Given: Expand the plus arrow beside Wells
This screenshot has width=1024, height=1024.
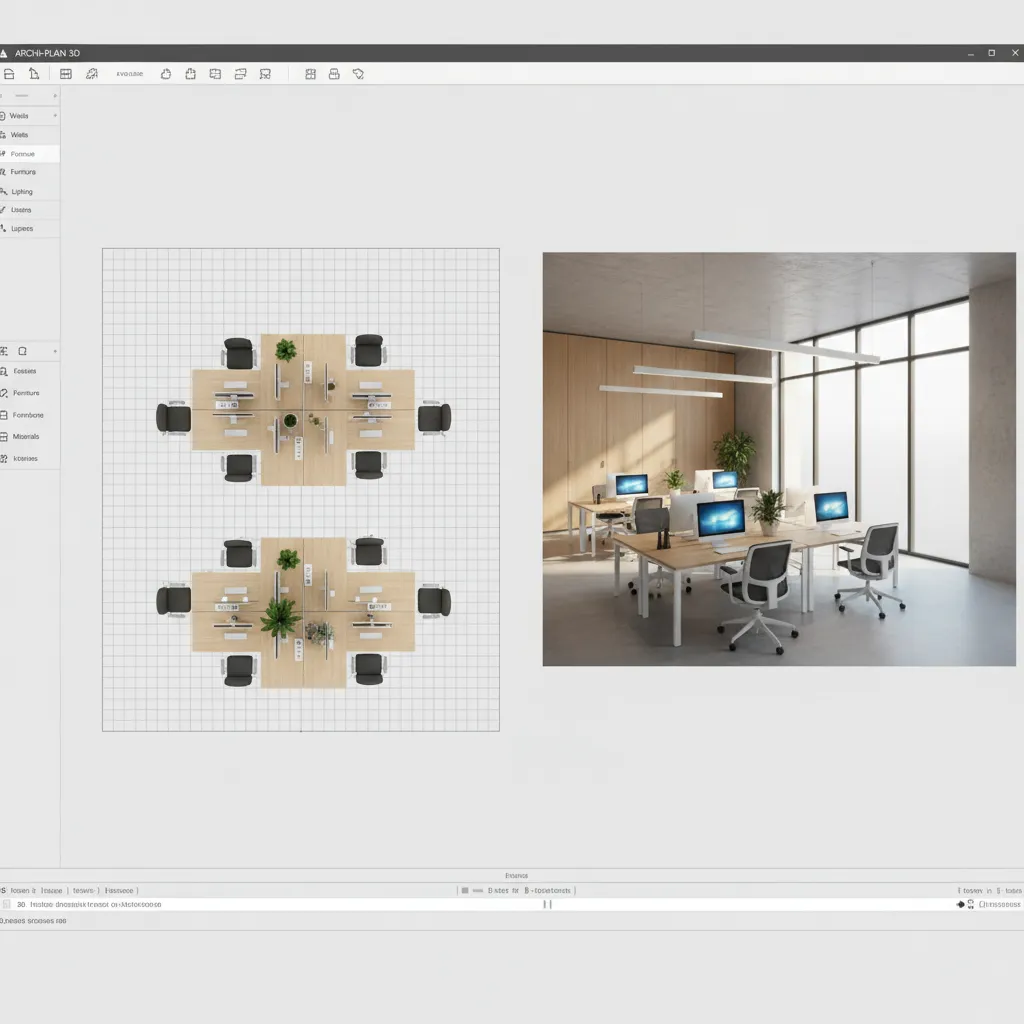Looking at the screenshot, I should (x=55, y=116).
